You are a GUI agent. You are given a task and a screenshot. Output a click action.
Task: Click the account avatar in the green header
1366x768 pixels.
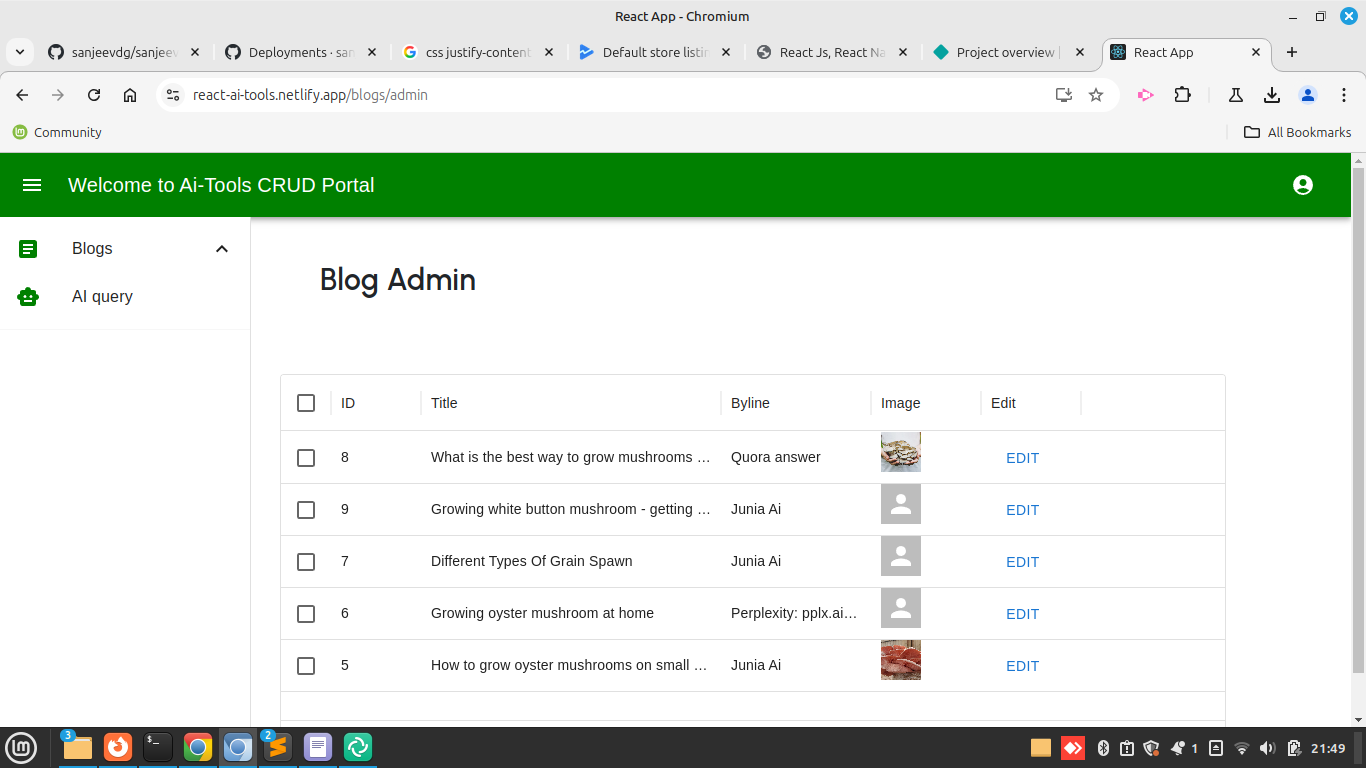(x=1303, y=185)
